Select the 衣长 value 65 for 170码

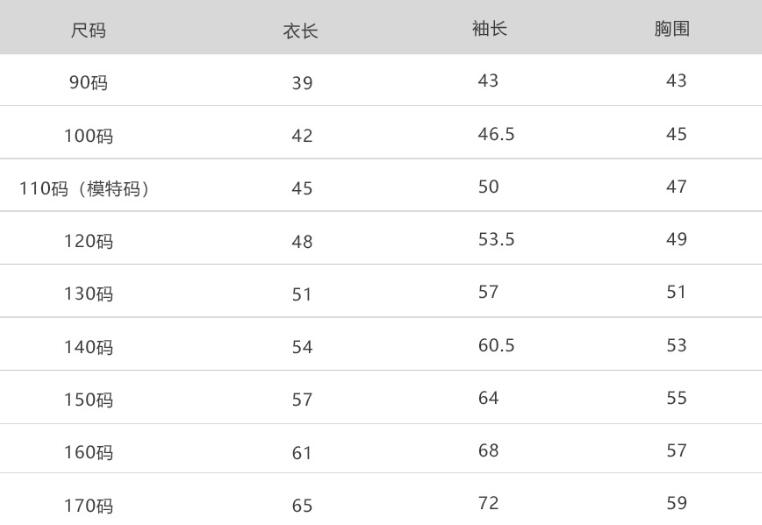coord(302,506)
